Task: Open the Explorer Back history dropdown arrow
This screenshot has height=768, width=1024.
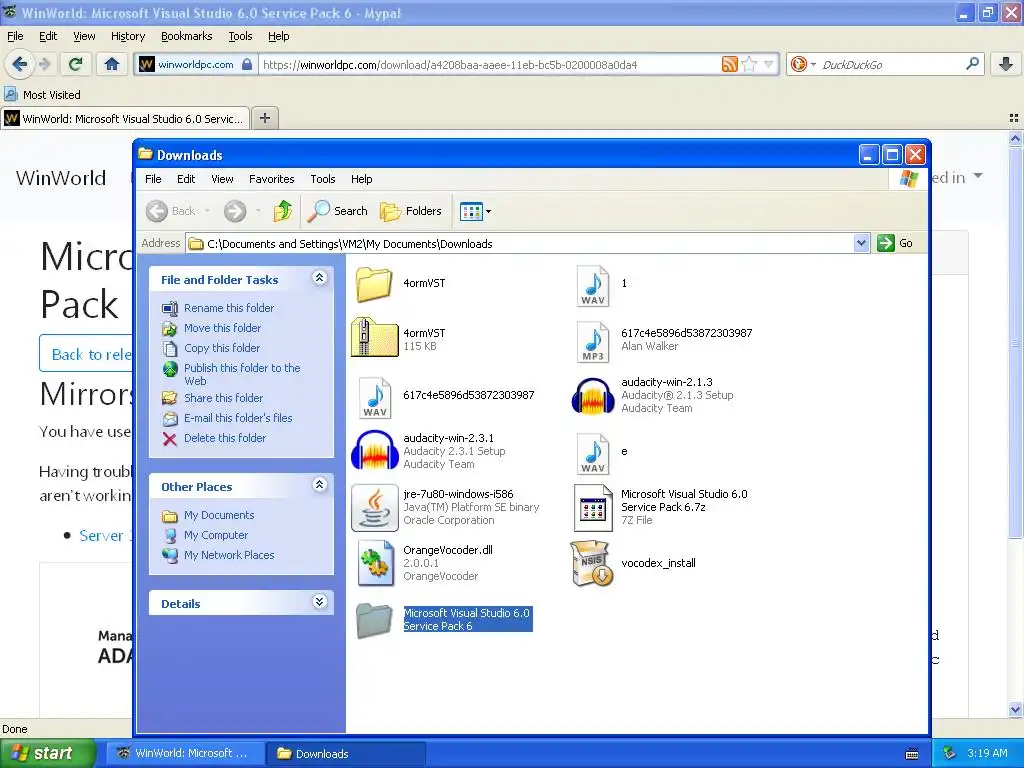Action: [x=208, y=211]
